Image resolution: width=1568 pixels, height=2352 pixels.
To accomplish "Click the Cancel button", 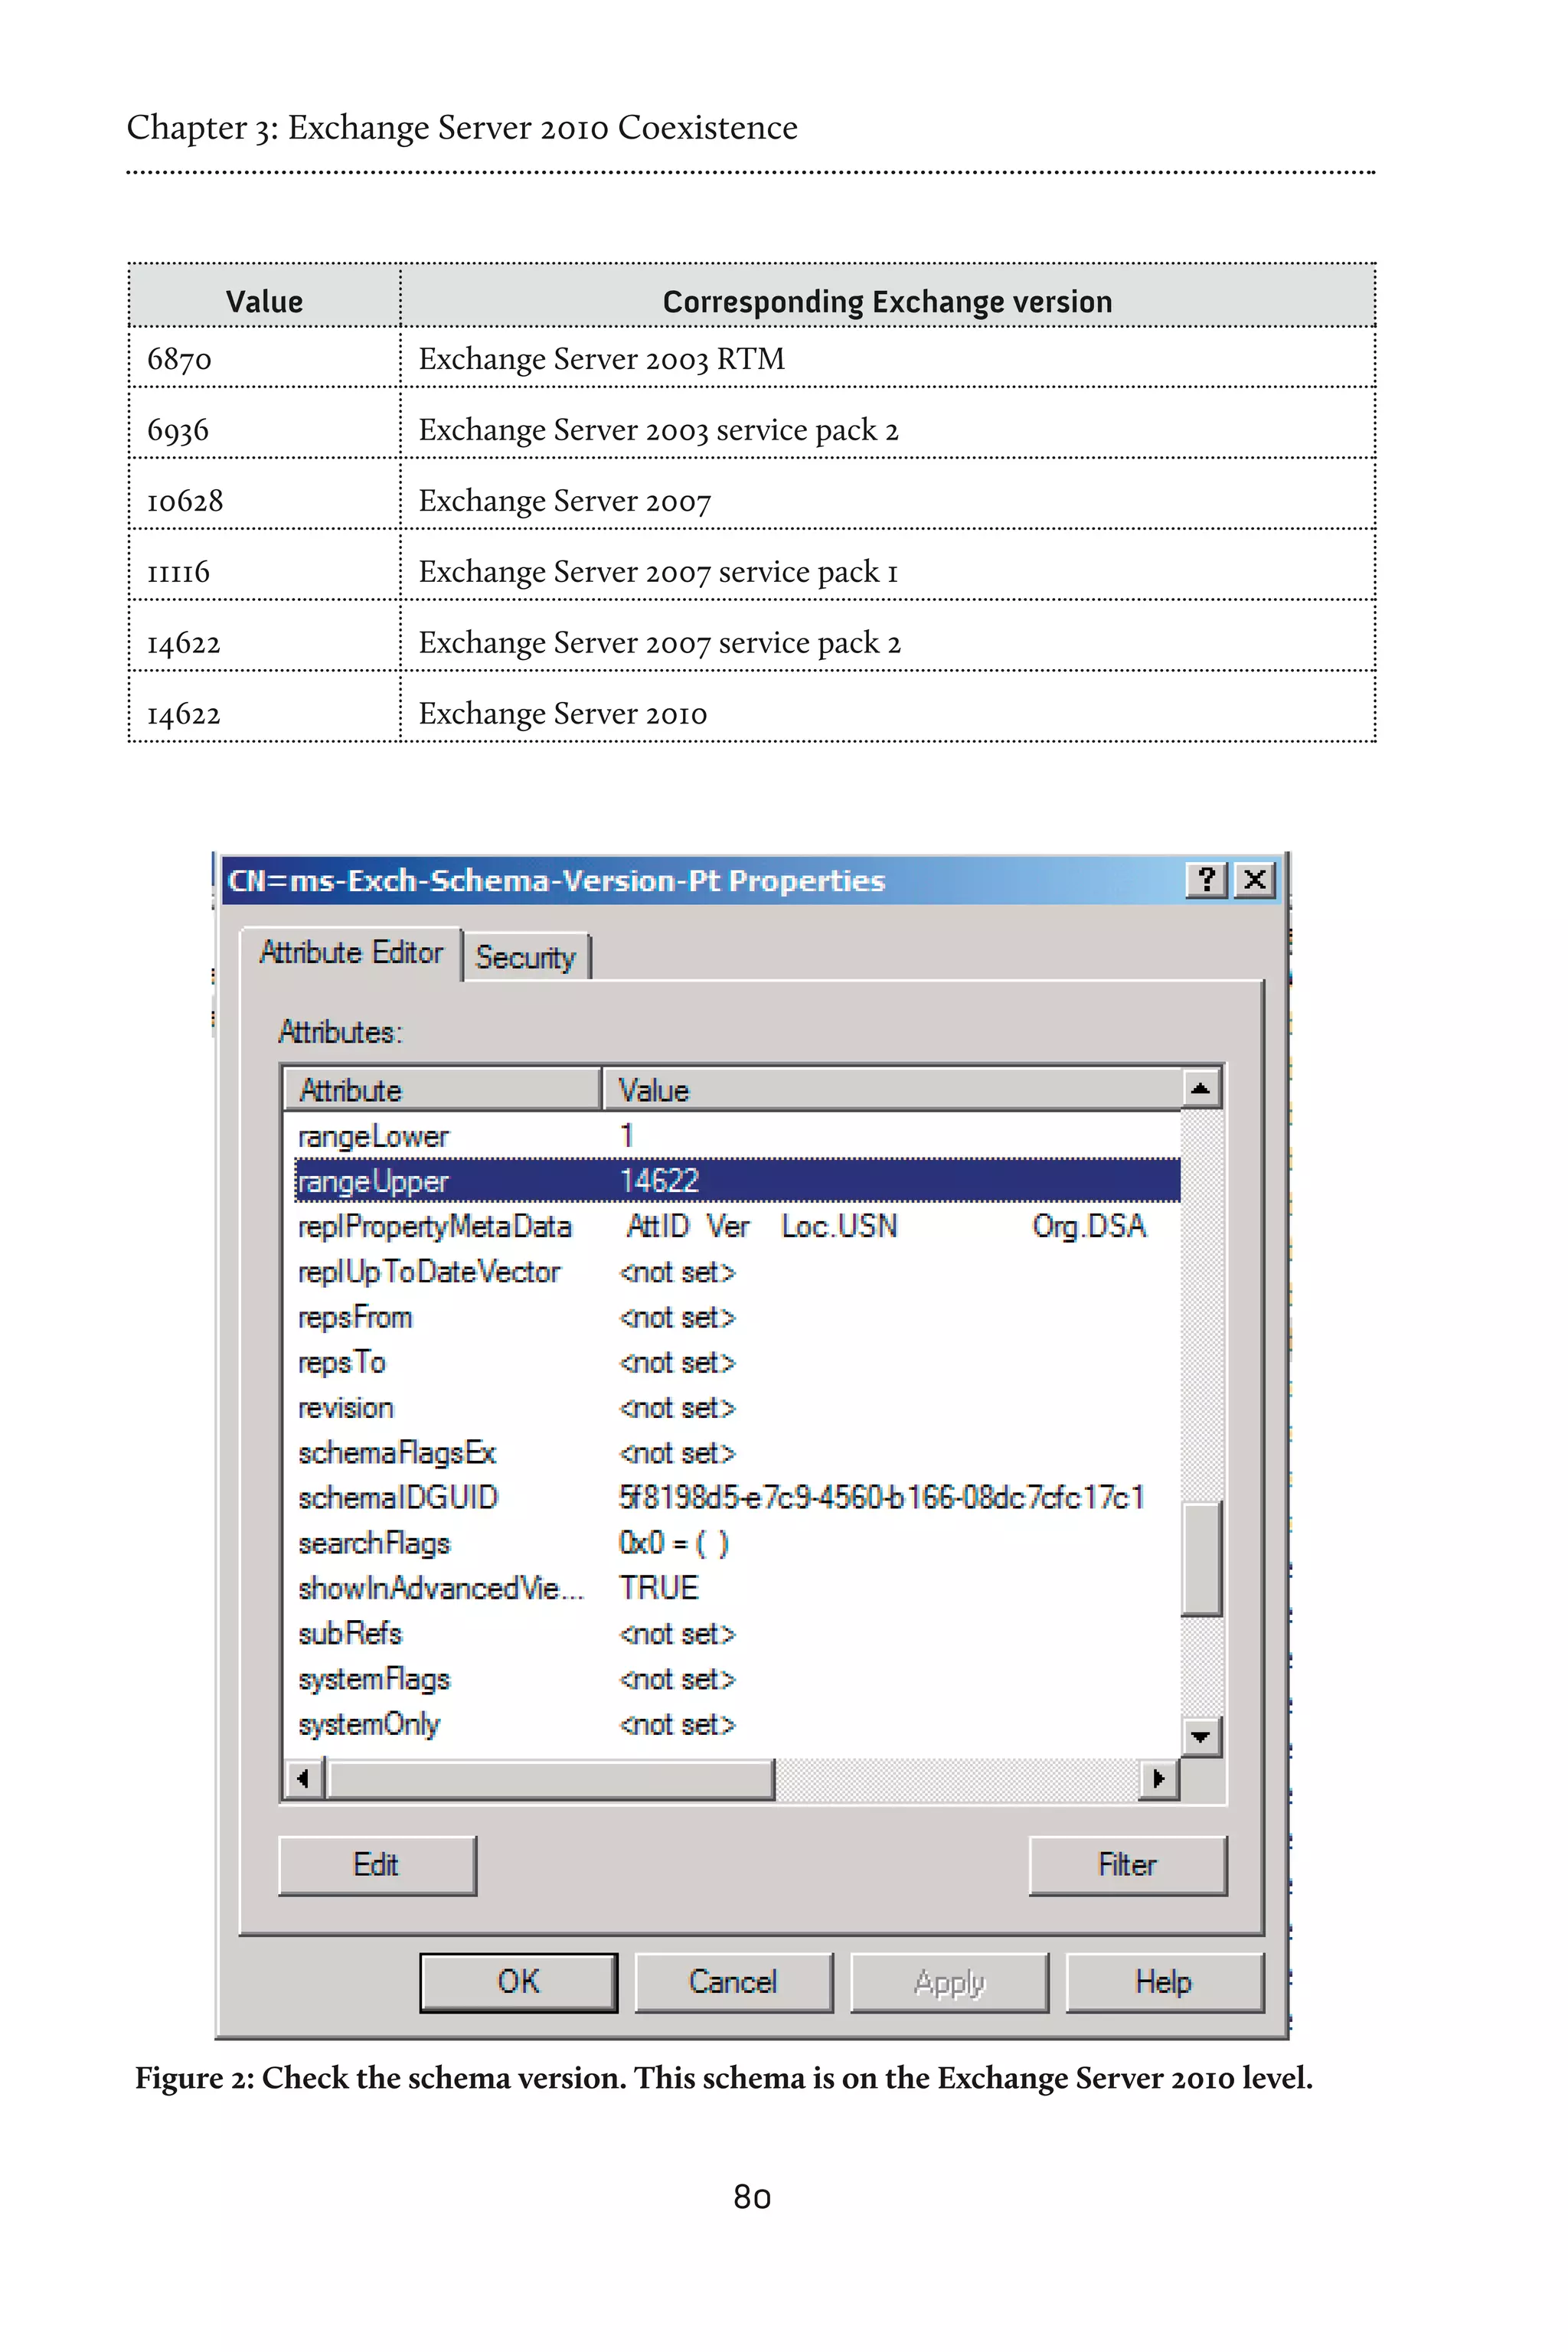I will click(x=733, y=1982).
